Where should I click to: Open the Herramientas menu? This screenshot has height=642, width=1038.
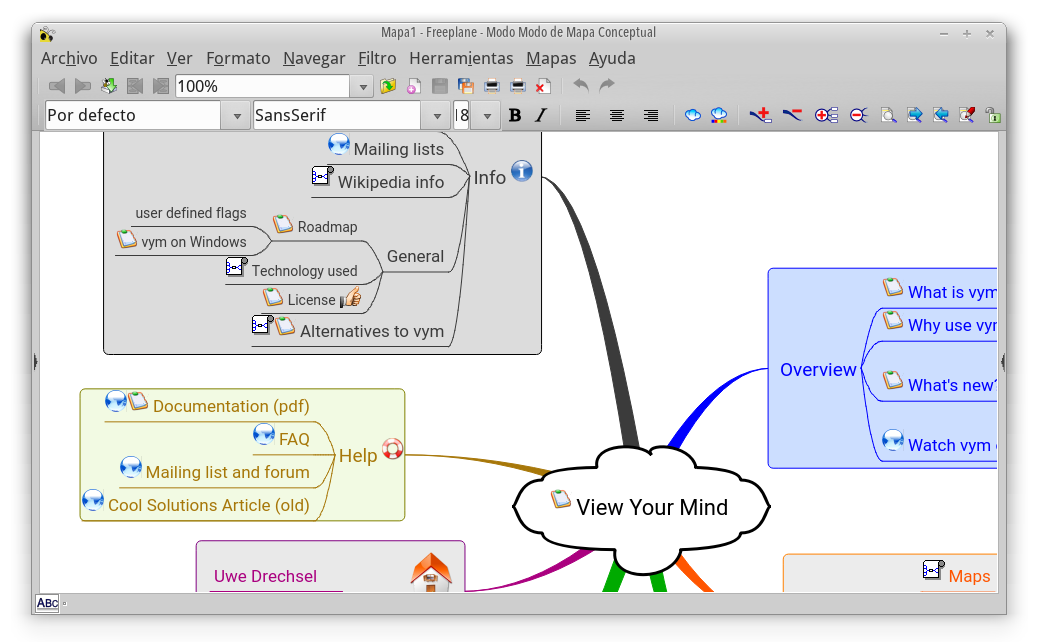461,58
